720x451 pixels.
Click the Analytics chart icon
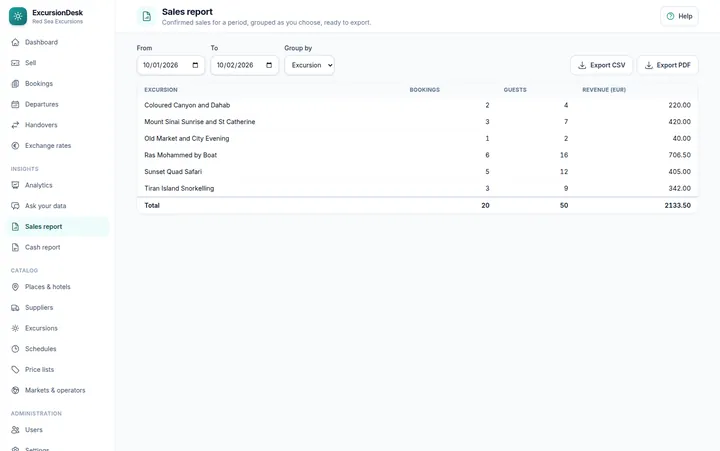(15, 185)
